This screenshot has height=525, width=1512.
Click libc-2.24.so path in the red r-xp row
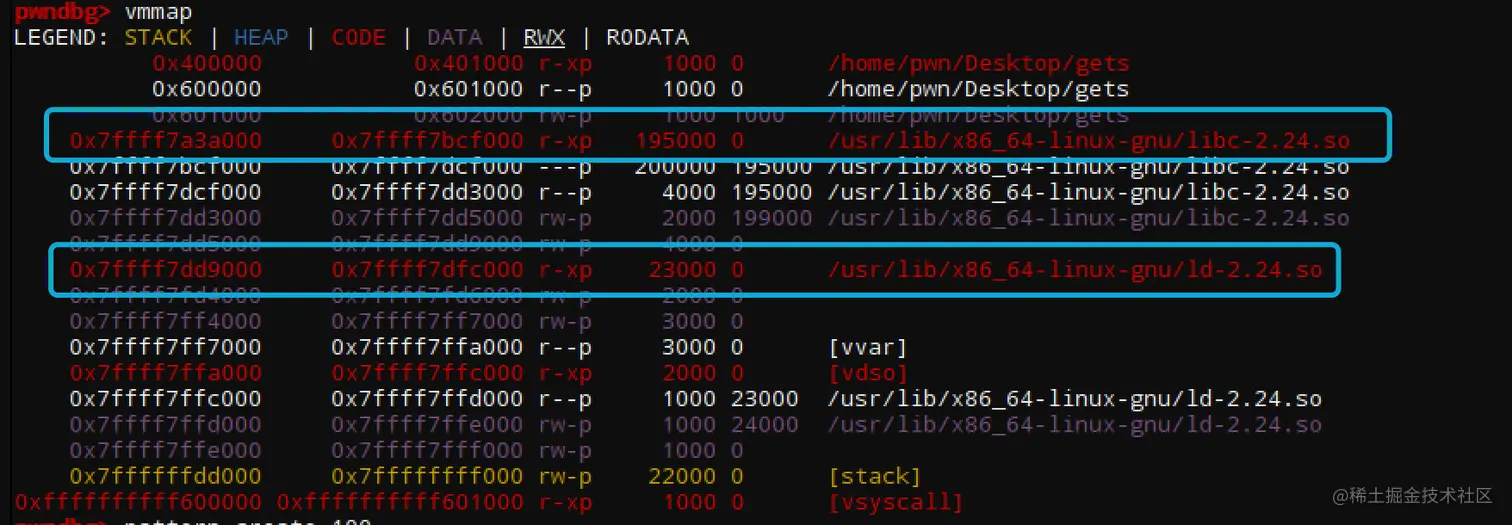[x=1089, y=141]
